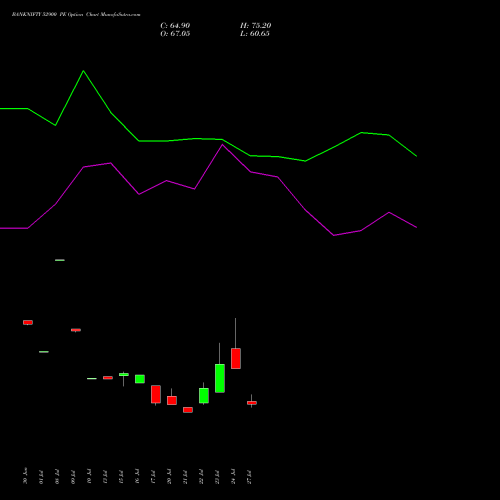Select the 30 Jun date label

25,476
